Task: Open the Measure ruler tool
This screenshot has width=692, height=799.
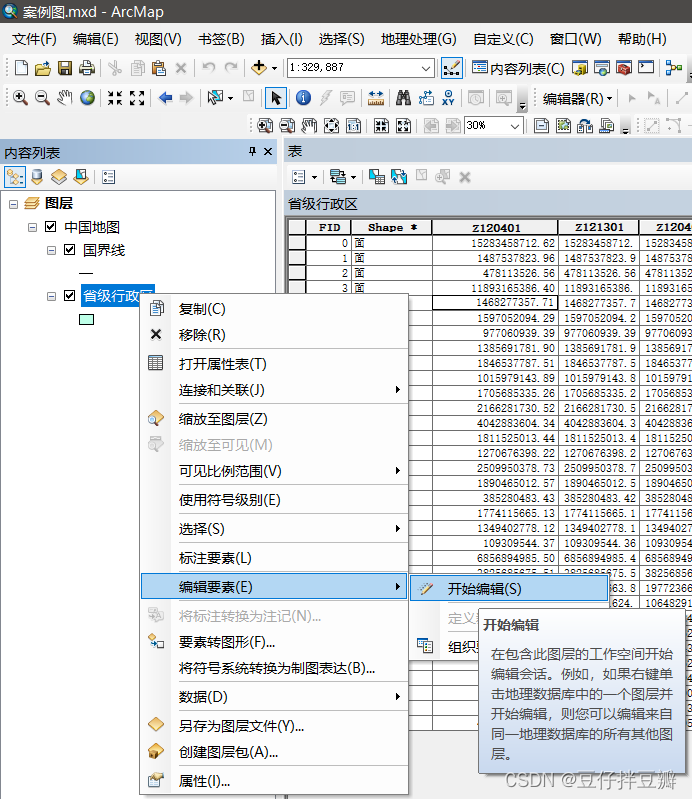Action: coord(376,97)
